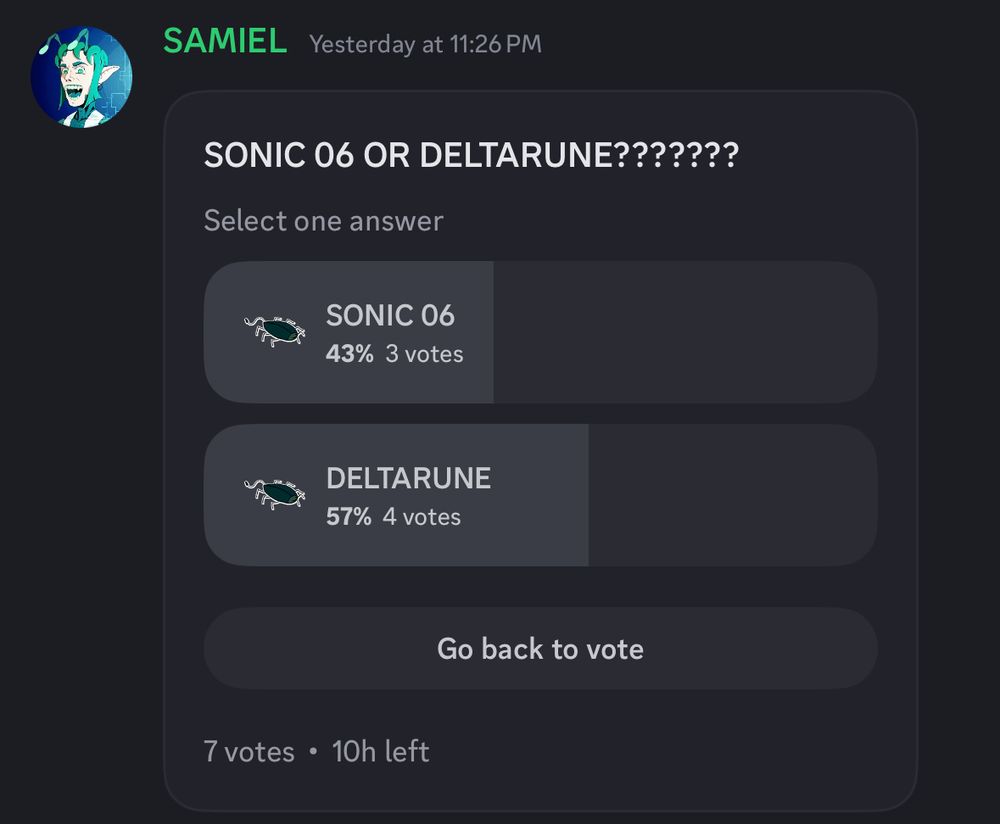This screenshot has width=1000, height=824.
Task: Select the DELTARUNE poll answer
Action: click(x=540, y=492)
